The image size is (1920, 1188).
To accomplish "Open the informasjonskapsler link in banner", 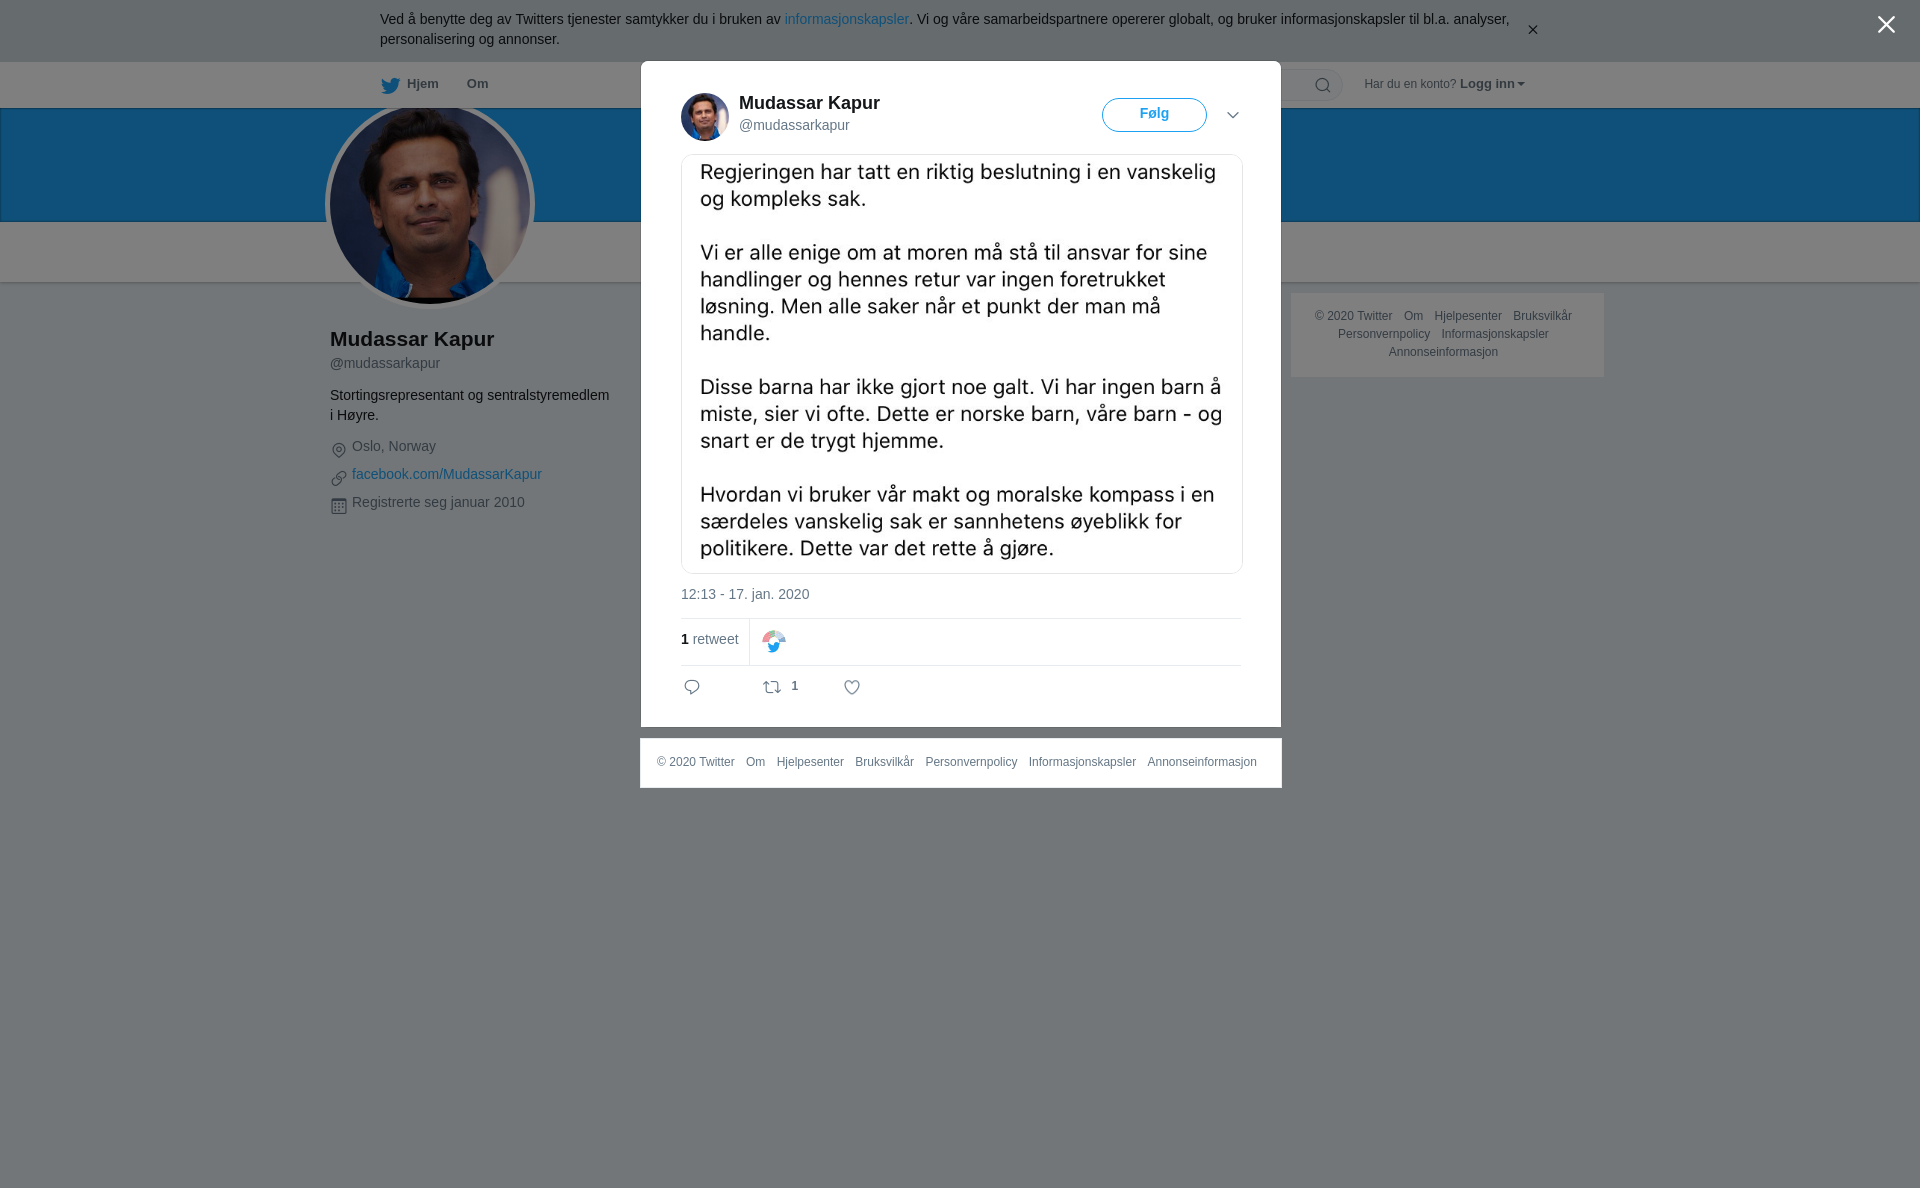I will click(x=846, y=19).
